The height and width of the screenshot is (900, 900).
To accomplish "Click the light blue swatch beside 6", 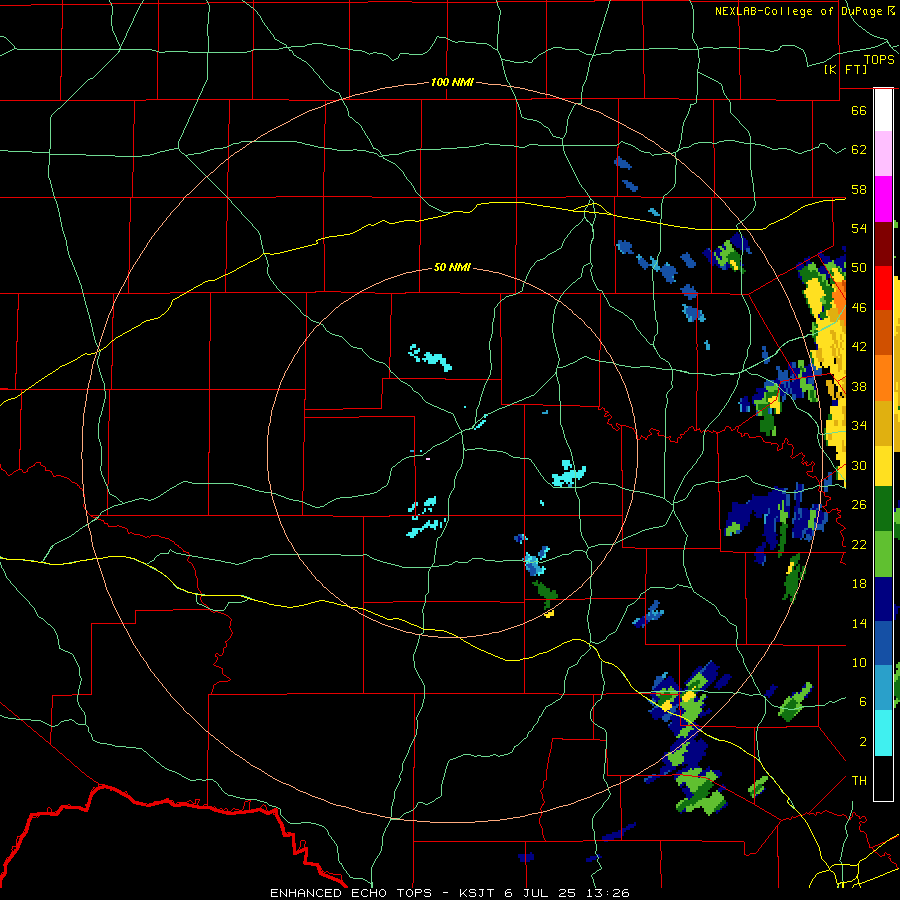I will 883,688.
